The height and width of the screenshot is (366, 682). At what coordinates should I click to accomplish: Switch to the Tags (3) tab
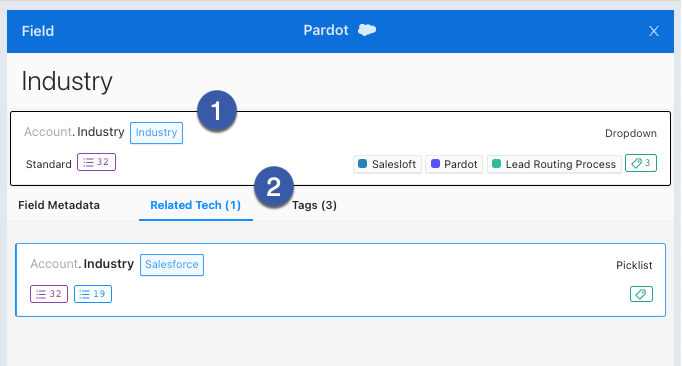[x=314, y=205]
